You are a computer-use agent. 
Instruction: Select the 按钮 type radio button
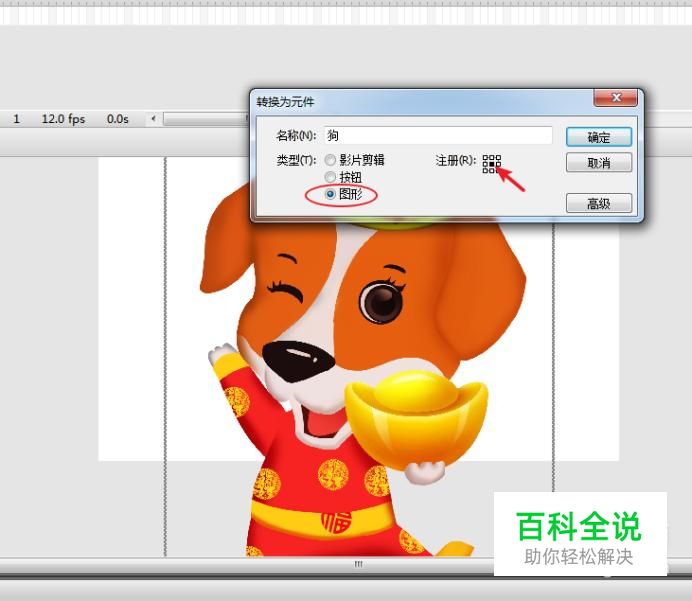(330, 177)
